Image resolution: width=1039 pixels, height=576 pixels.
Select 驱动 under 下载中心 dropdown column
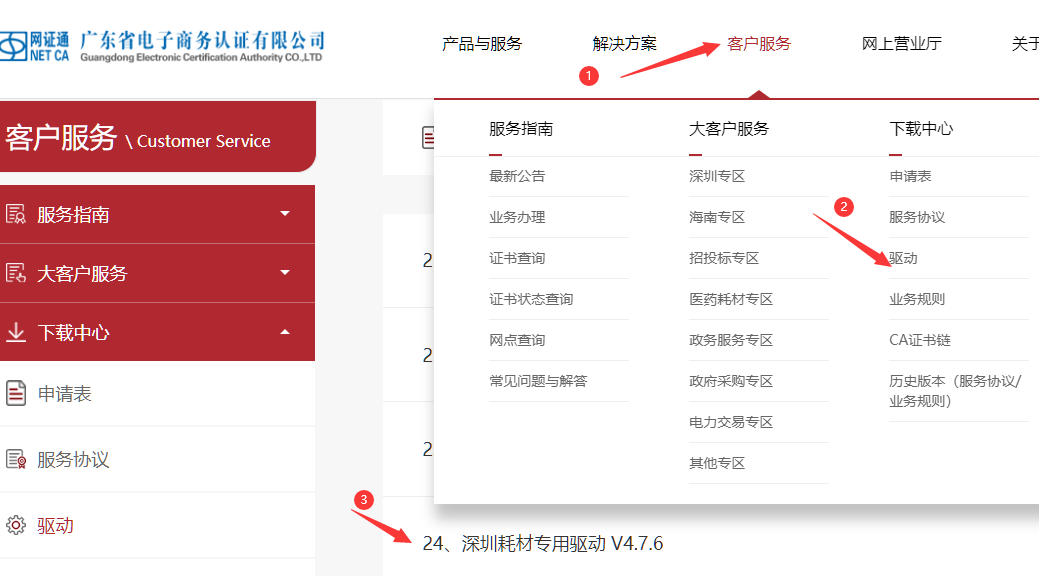coord(903,258)
